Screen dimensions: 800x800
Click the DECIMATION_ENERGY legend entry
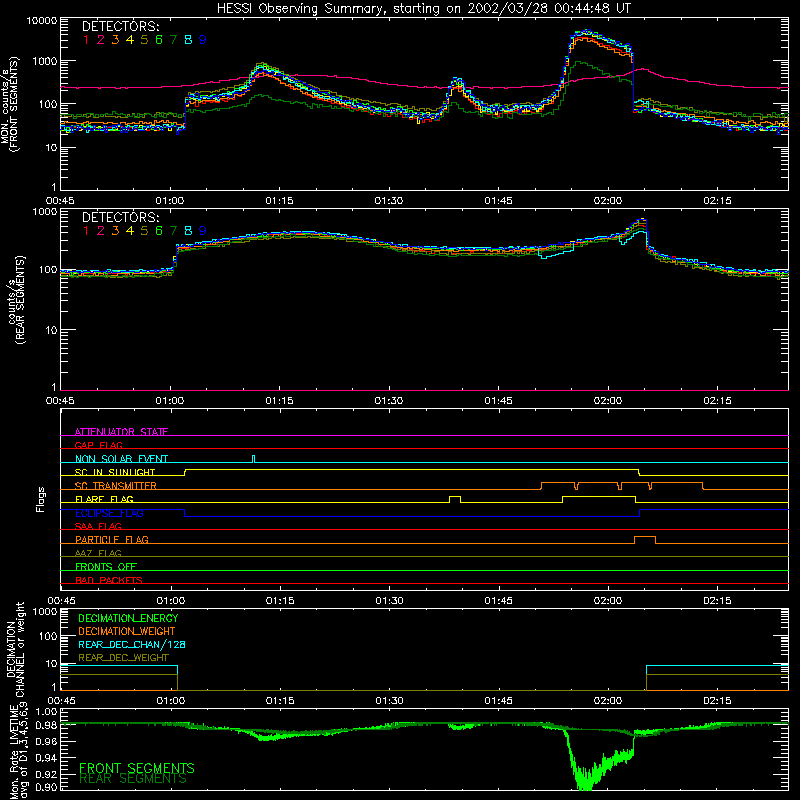pyautogui.click(x=128, y=618)
